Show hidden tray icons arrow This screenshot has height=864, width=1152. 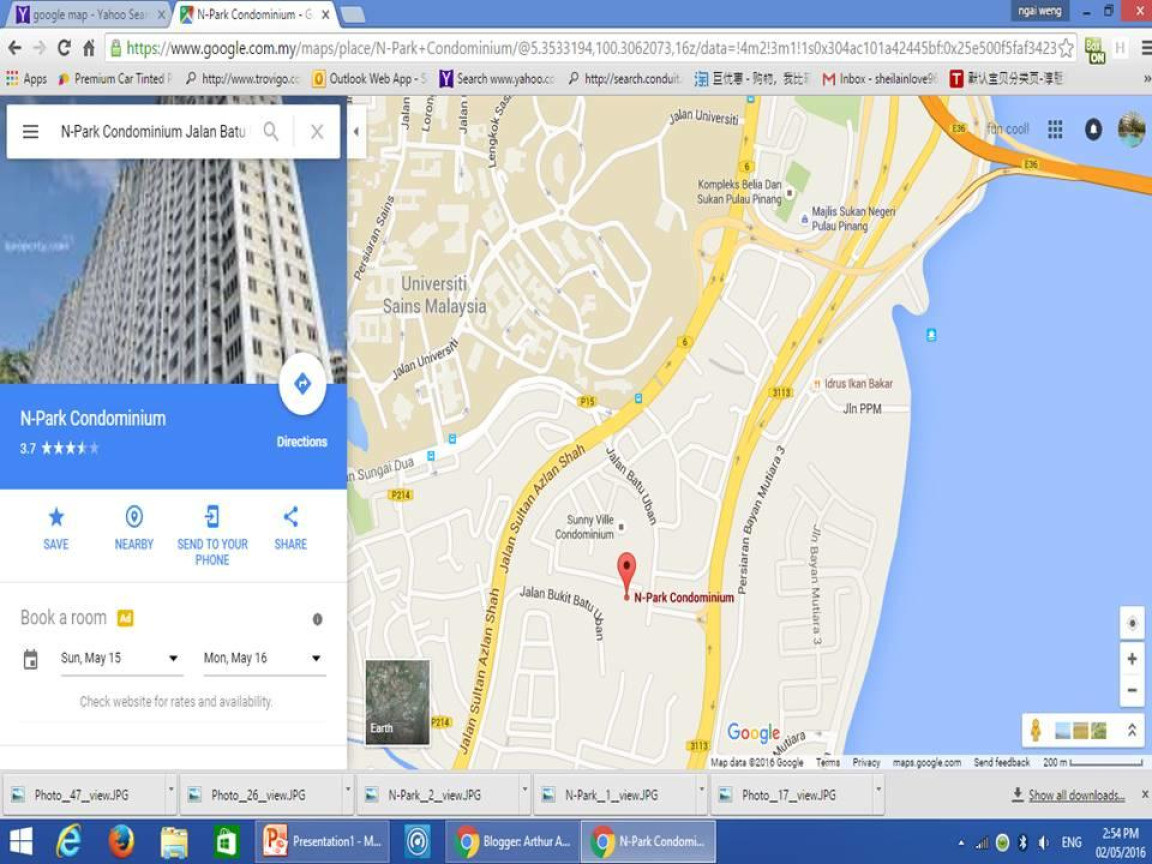961,843
